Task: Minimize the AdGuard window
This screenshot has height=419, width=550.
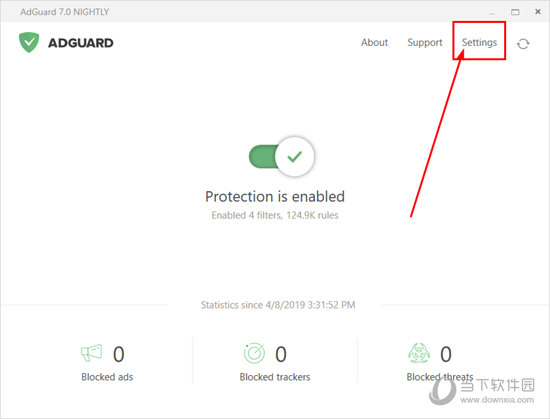Action: [x=492, y=12]
